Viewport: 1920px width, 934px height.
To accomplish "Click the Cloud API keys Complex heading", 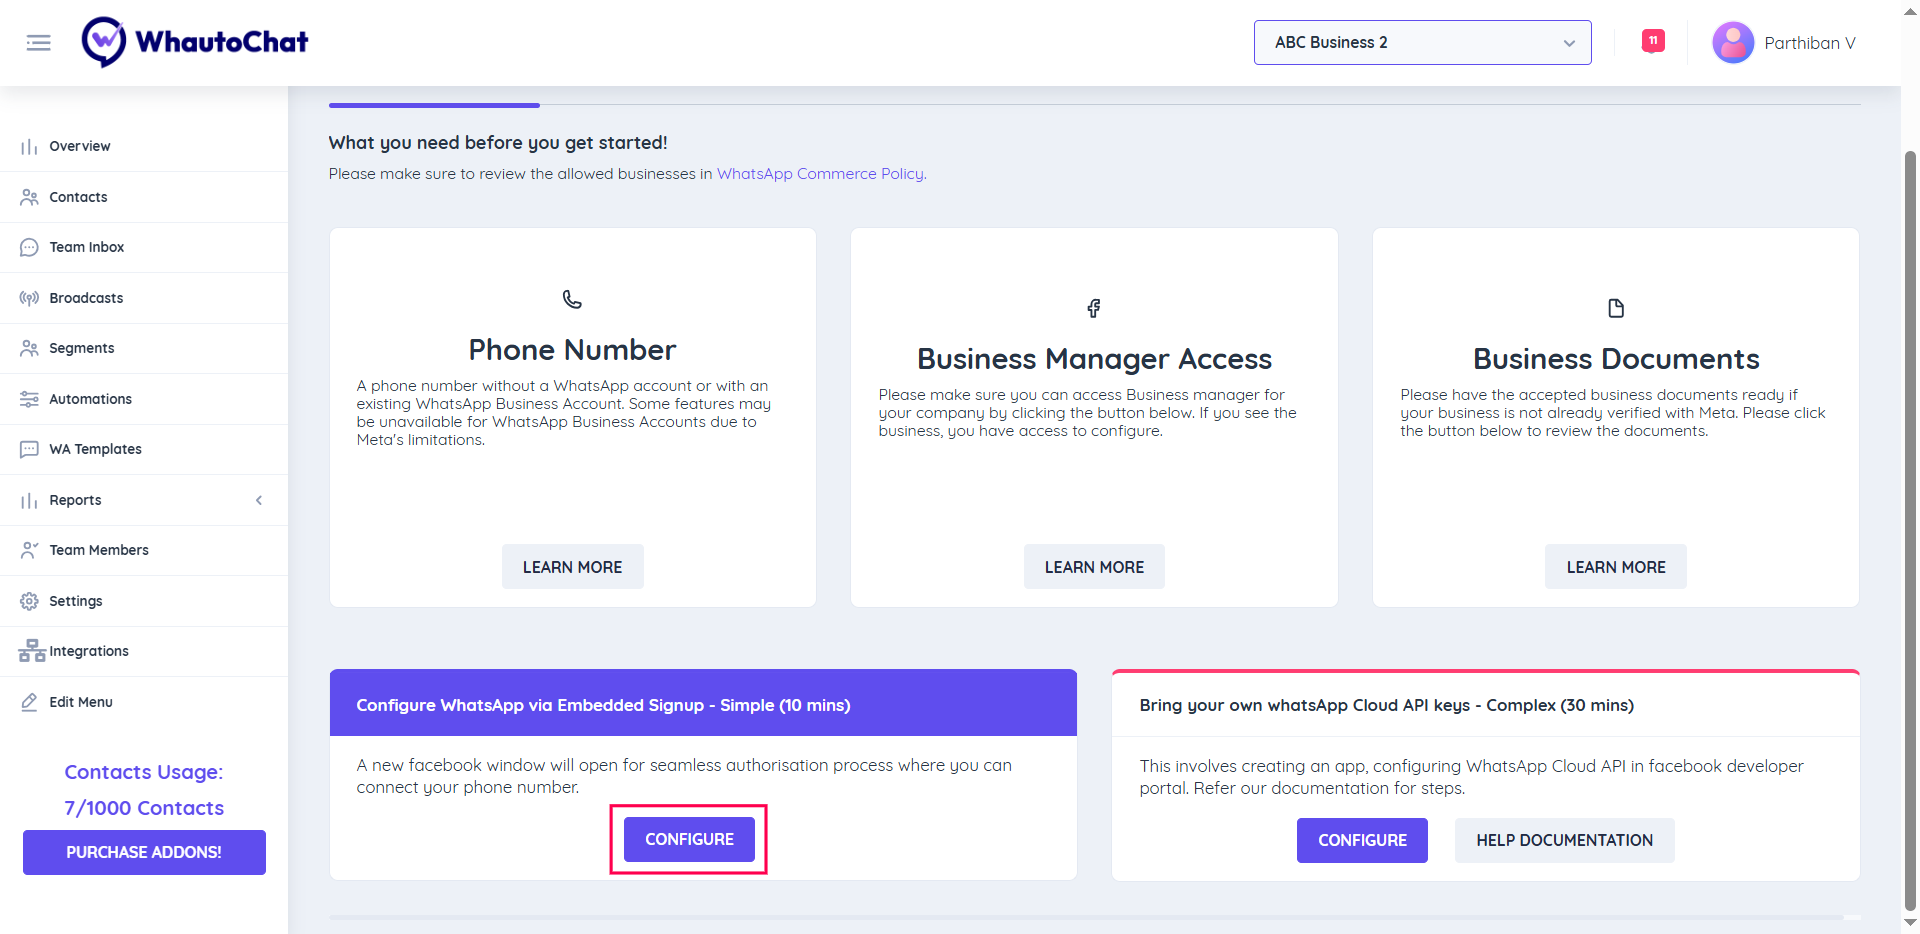I will click(1386, 705).
